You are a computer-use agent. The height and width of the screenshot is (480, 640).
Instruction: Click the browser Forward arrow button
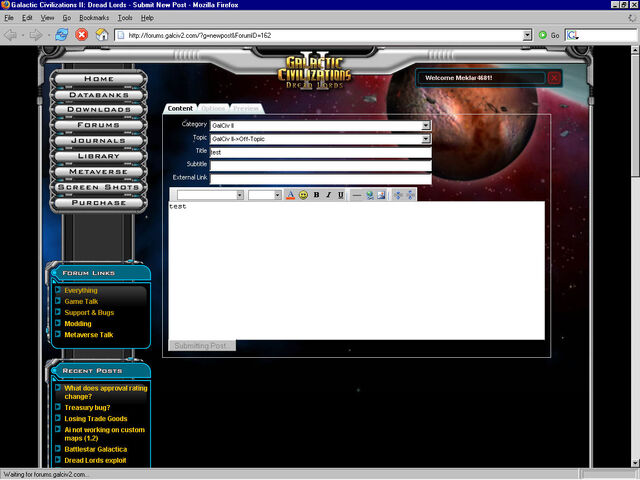click(36, 35)
